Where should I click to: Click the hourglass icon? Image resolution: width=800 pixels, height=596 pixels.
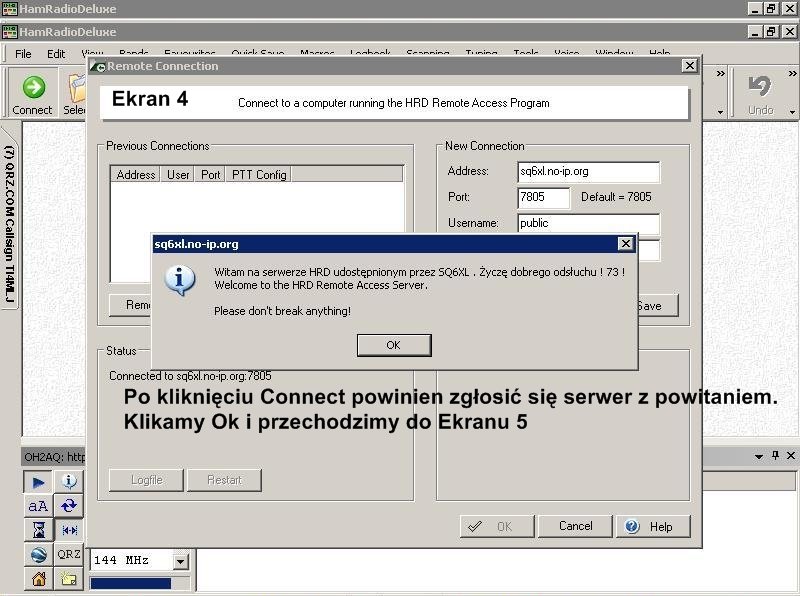(38, 530)
